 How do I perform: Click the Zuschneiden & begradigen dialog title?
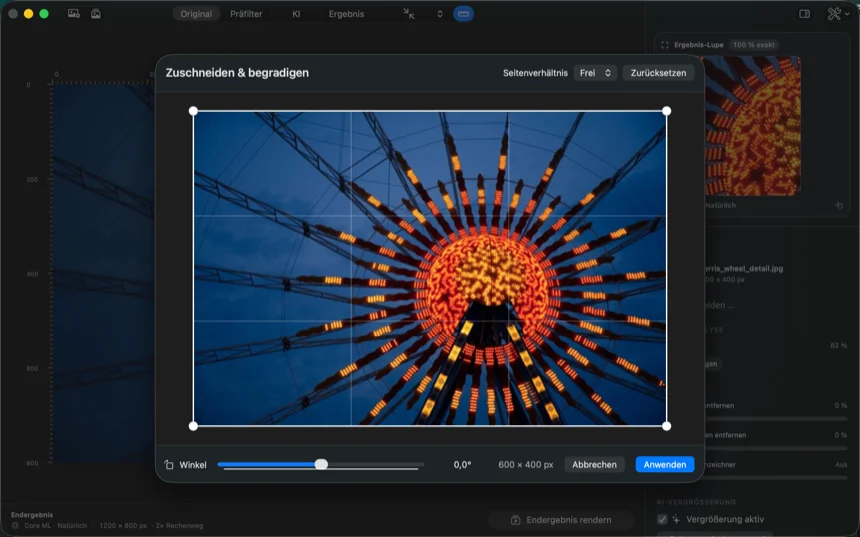237,73
